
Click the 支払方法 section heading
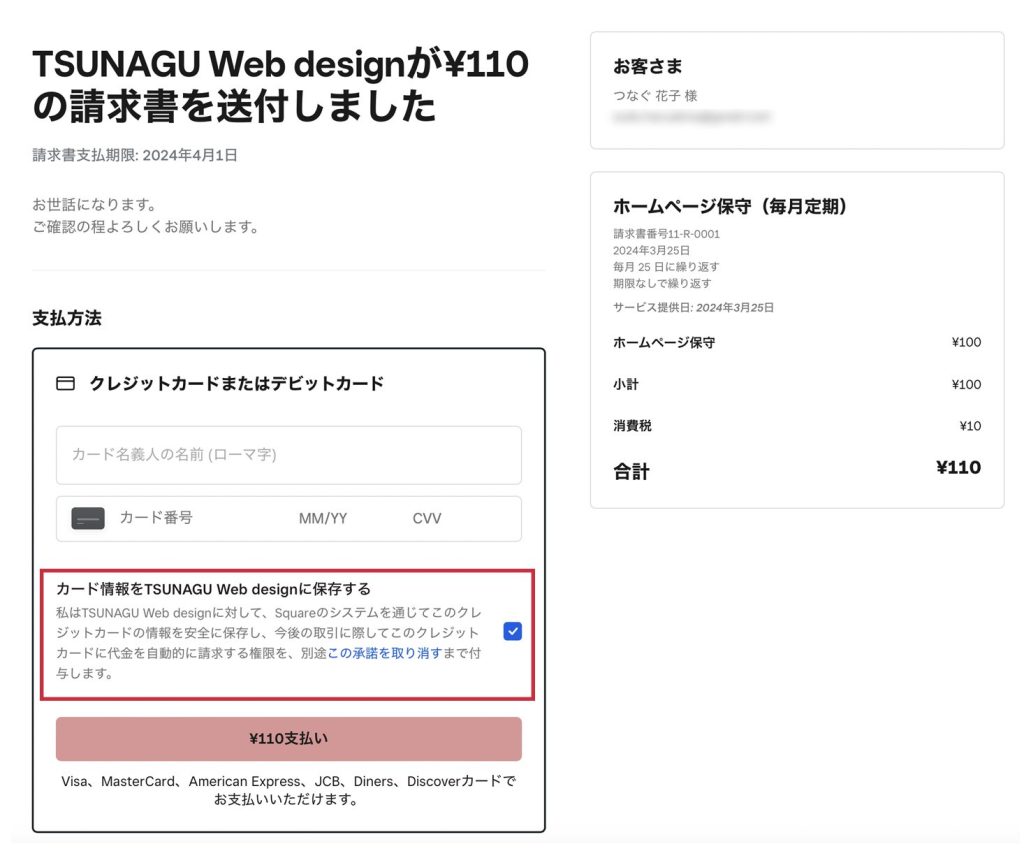pos(67,319)
